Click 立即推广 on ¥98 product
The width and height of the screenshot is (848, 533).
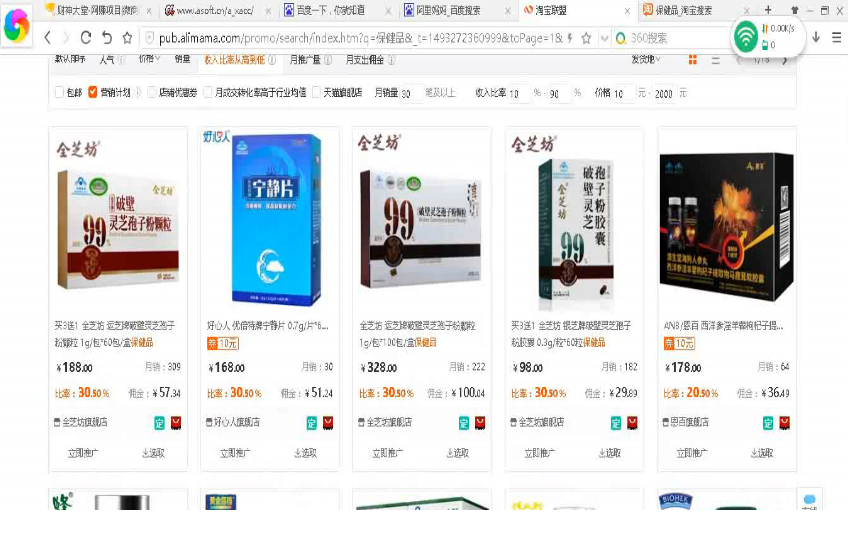(x=539, y=453)
